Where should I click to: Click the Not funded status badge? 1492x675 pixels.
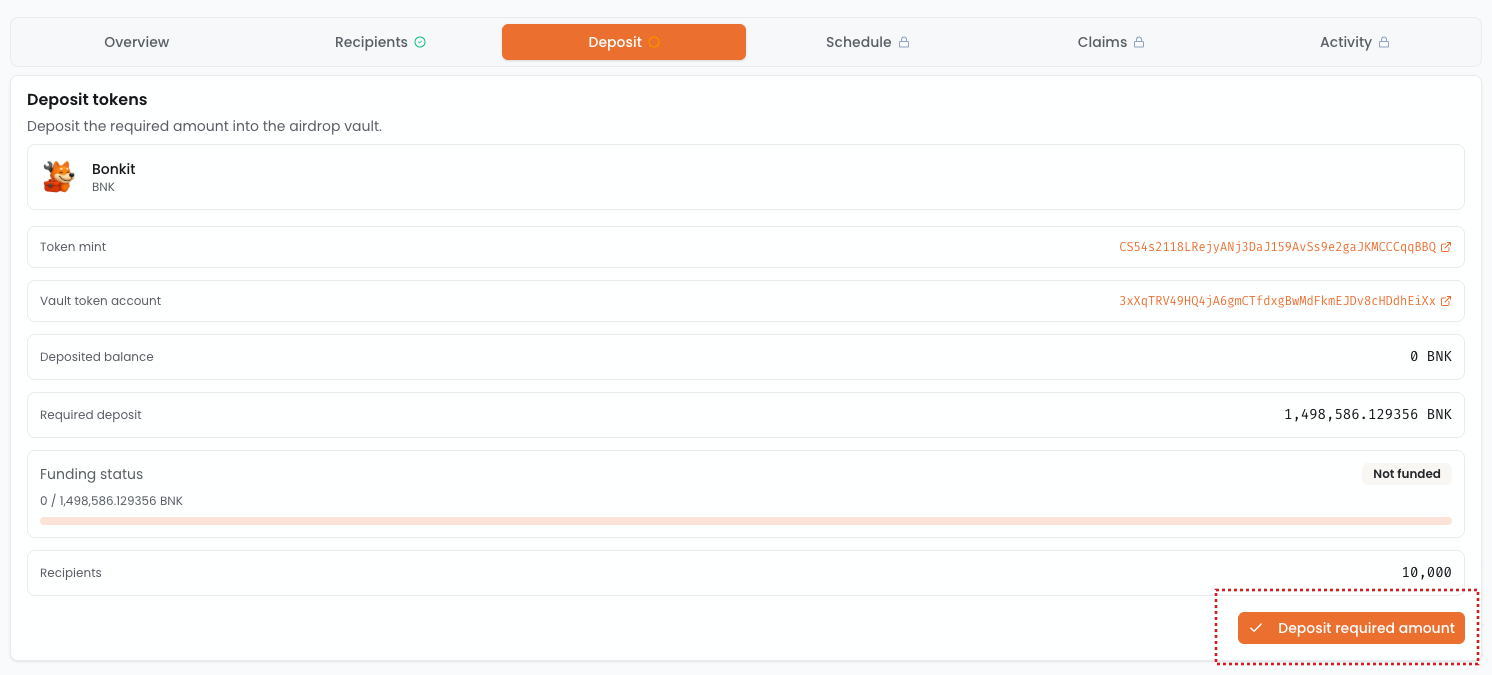click(x=1406, y=474)
